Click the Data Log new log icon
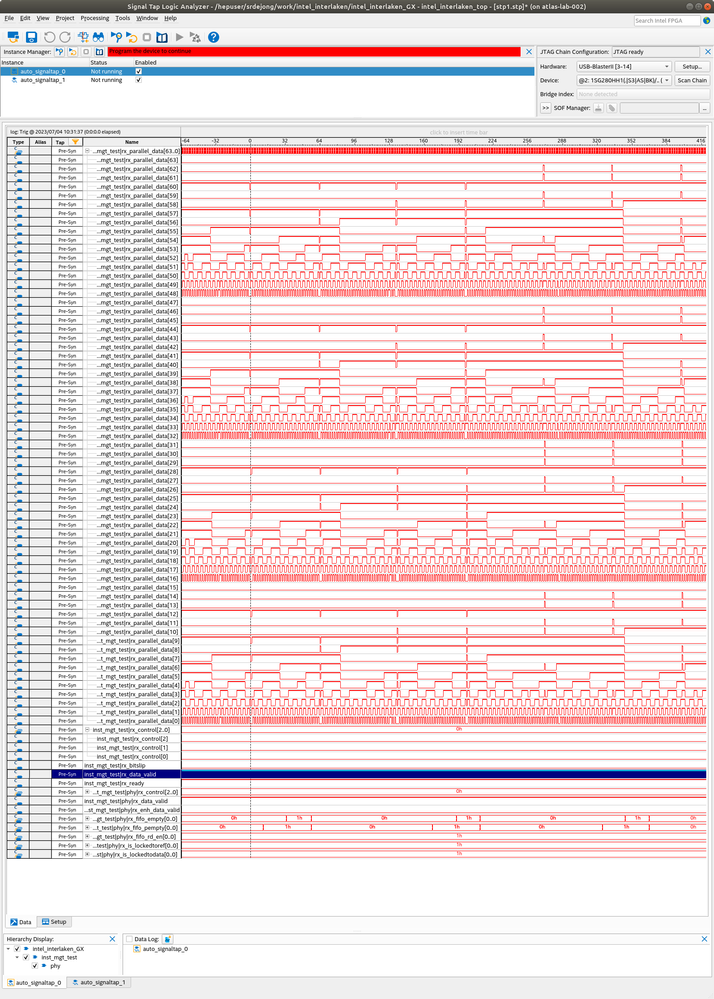This screenshot has width=714, height=999. click(168, 939)
